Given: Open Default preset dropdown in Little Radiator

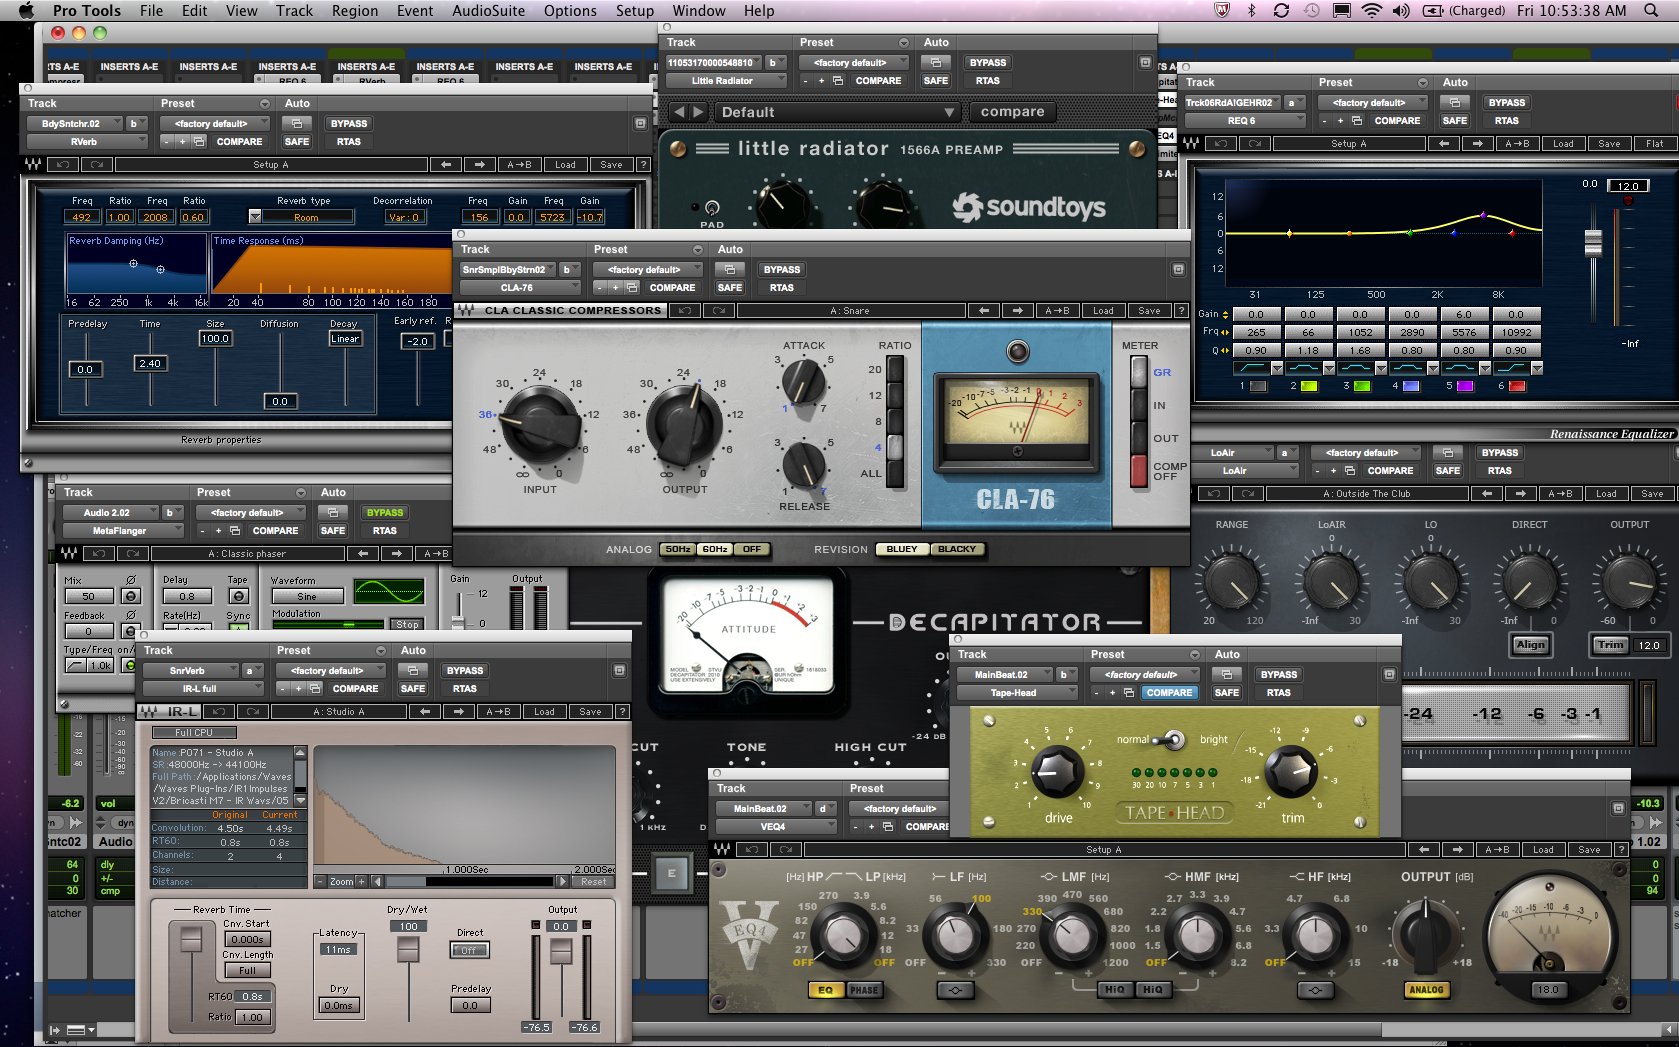Looking at the screenshot, I should [x=838, y=112].
